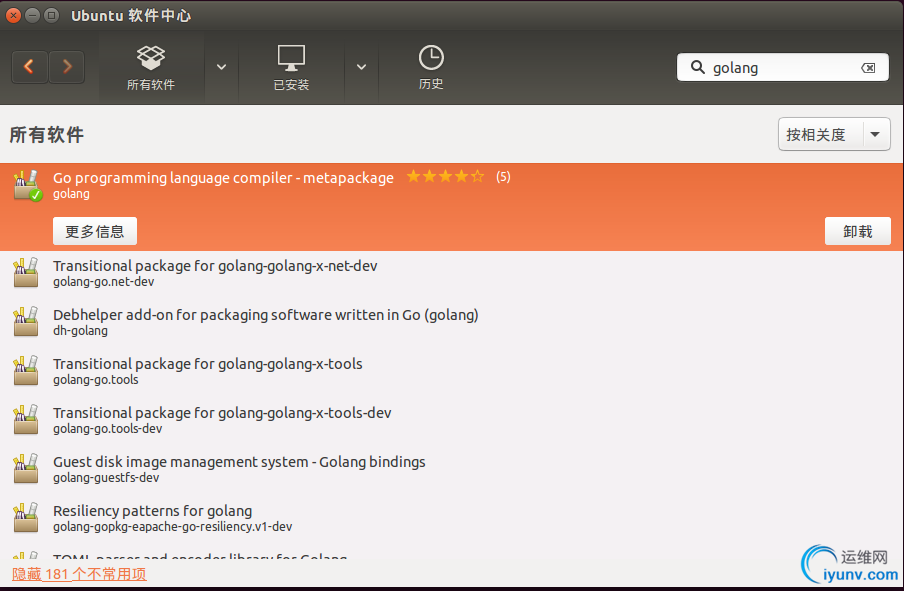Select Resiliency patterns for golang row
This screenshot has width=904, height=591.
(452, 518)
